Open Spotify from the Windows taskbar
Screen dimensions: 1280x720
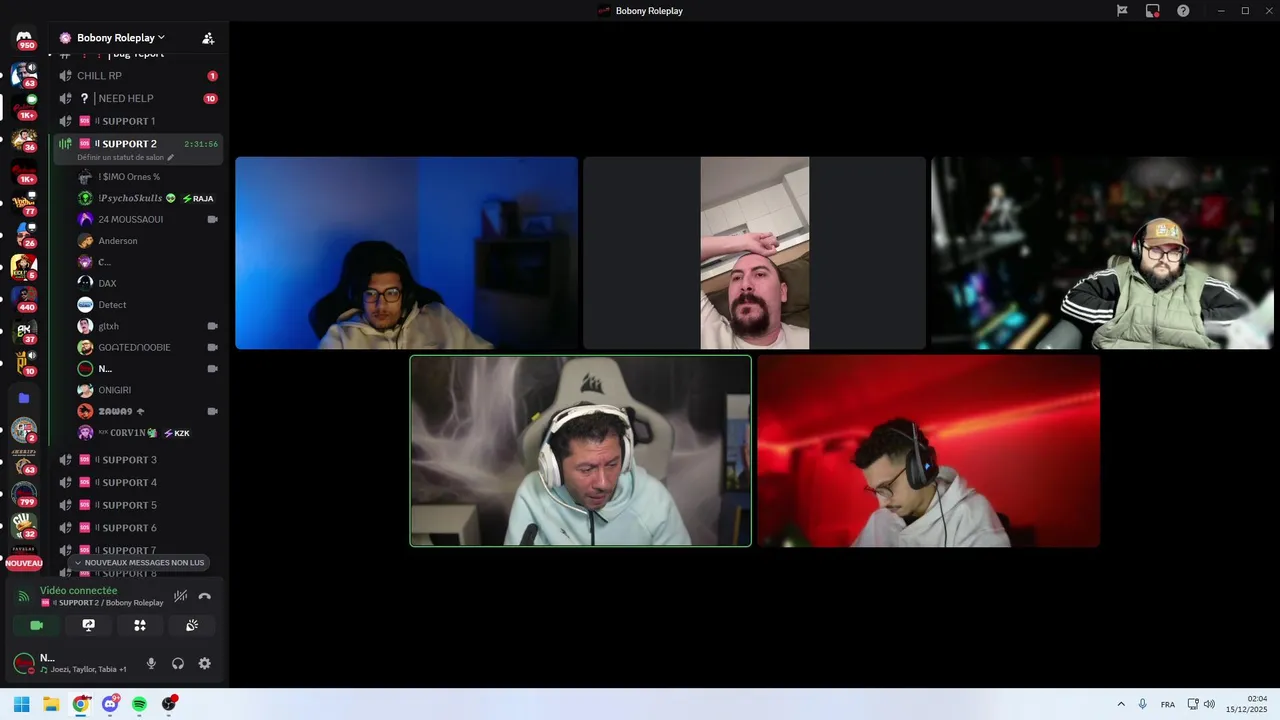[139, 704]
